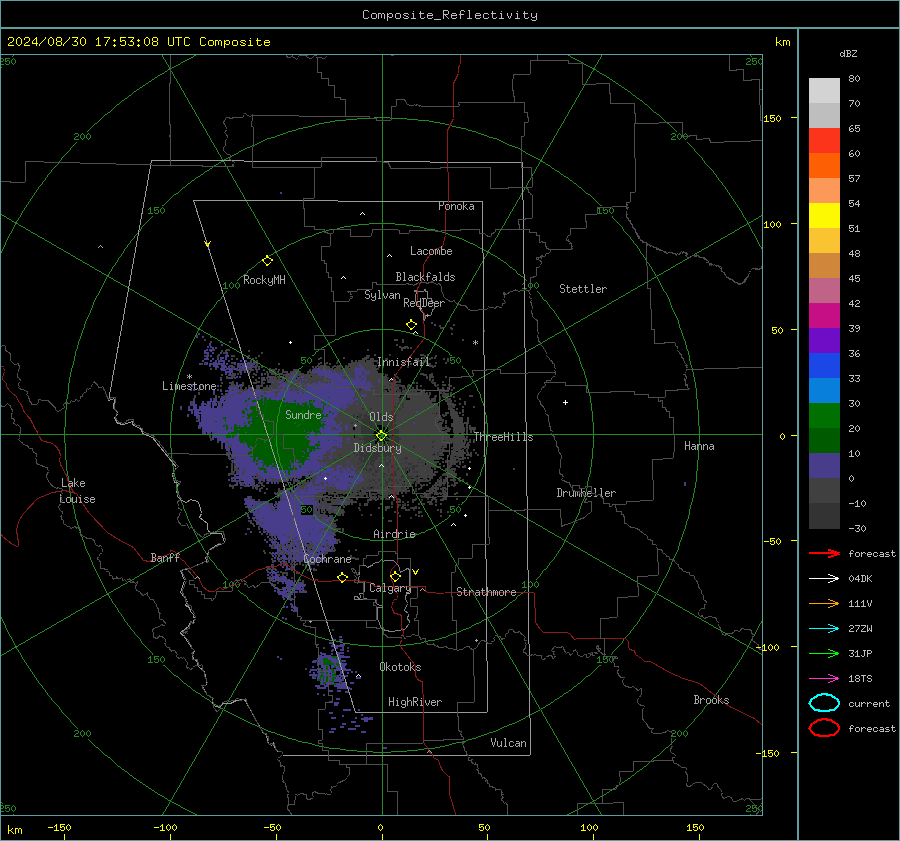Click the Innisfail city label
This screenshot has height=841, width=900.
coord(403,362)
